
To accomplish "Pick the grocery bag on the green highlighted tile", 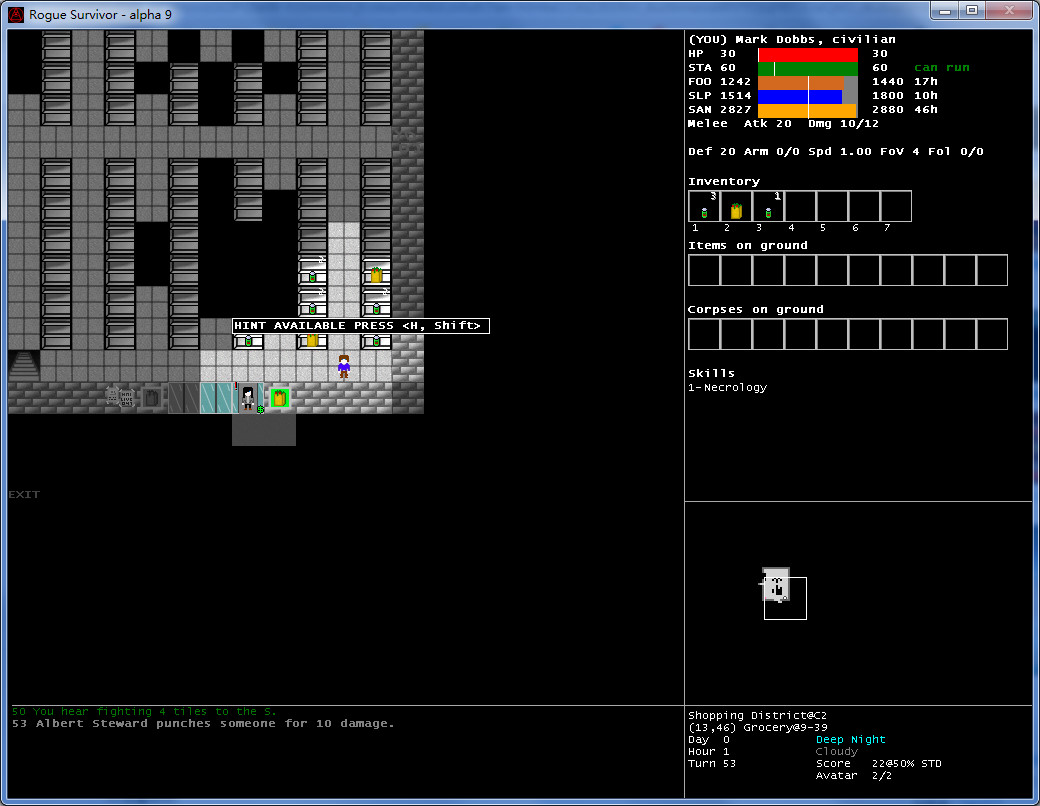I will 279,398.
